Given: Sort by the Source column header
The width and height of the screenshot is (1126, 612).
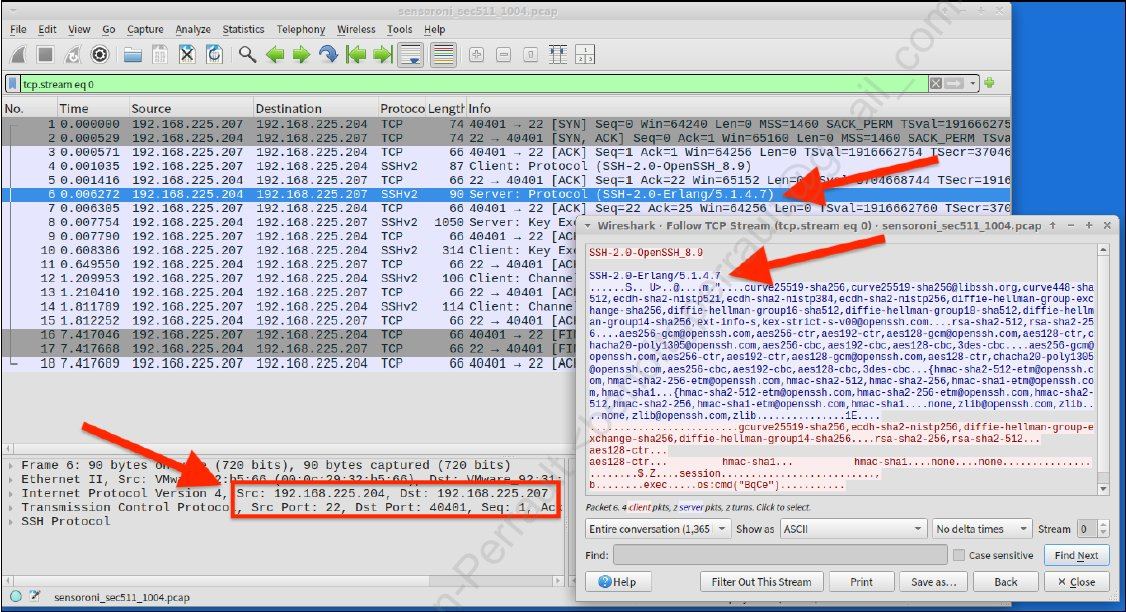Looking at the screenshot, I should tap(190, 108).
